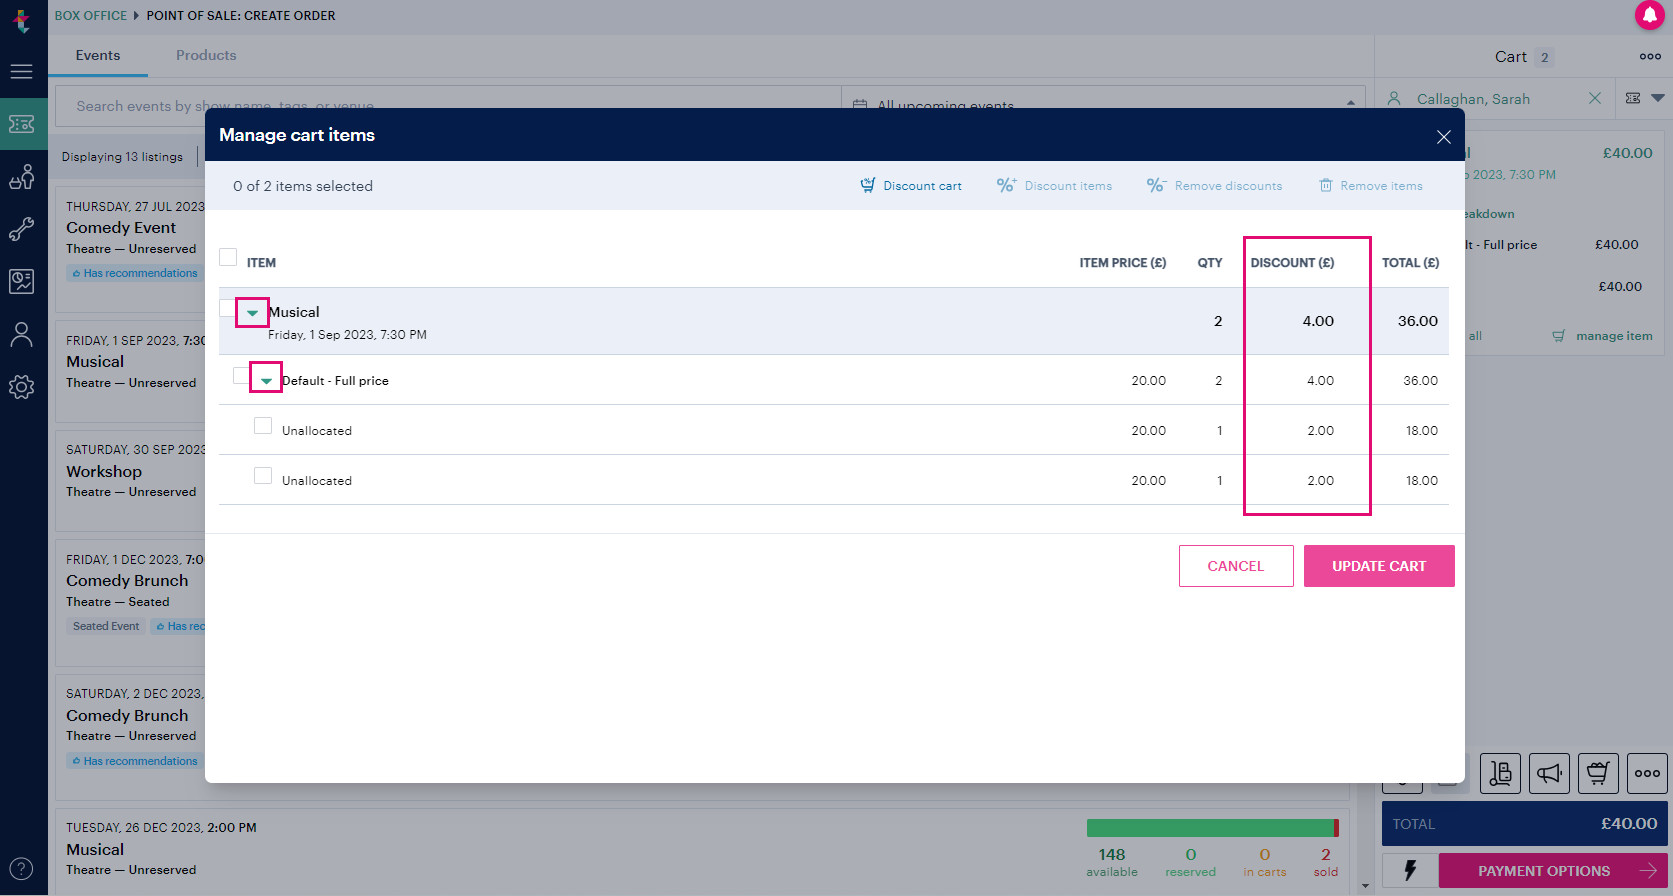Viewport: 1673px width, 896px height.
Task: Click Has recommendations tag under Comedy Event
Action: pyautogui.click(x=135, y=273)
